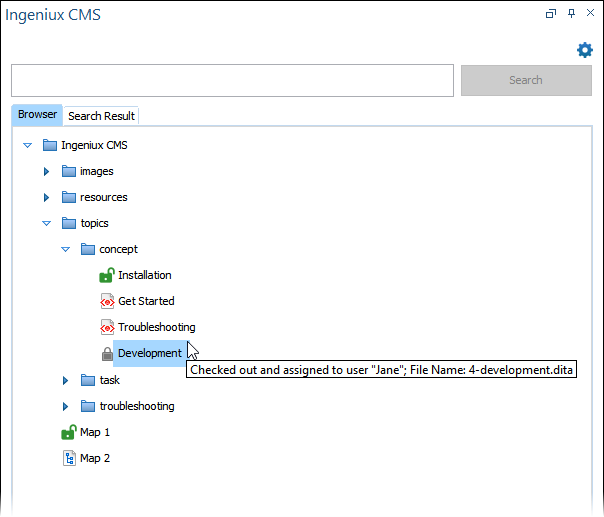Click the green unlocked padlock beside Map 1

[x=69, y=432]
